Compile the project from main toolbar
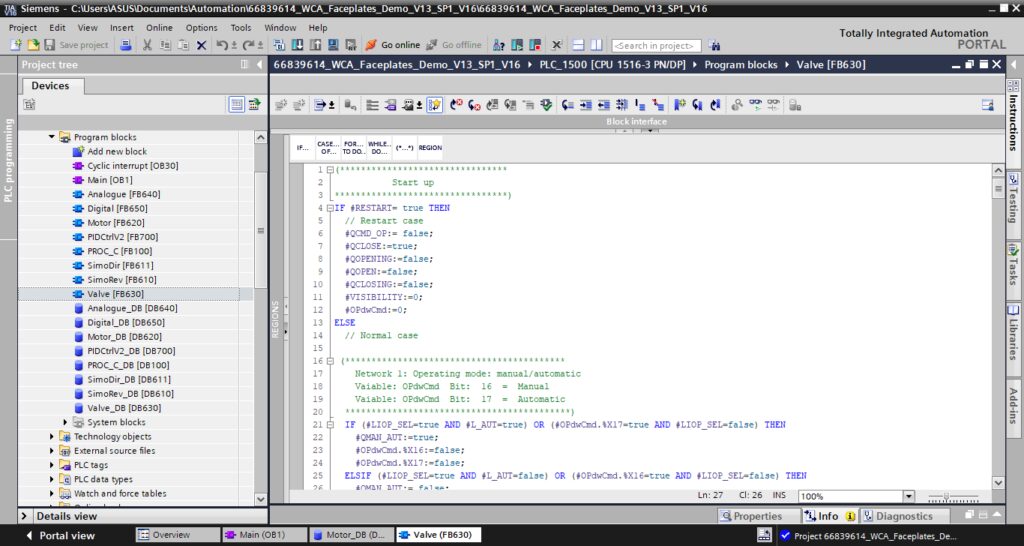 point(280,45)
